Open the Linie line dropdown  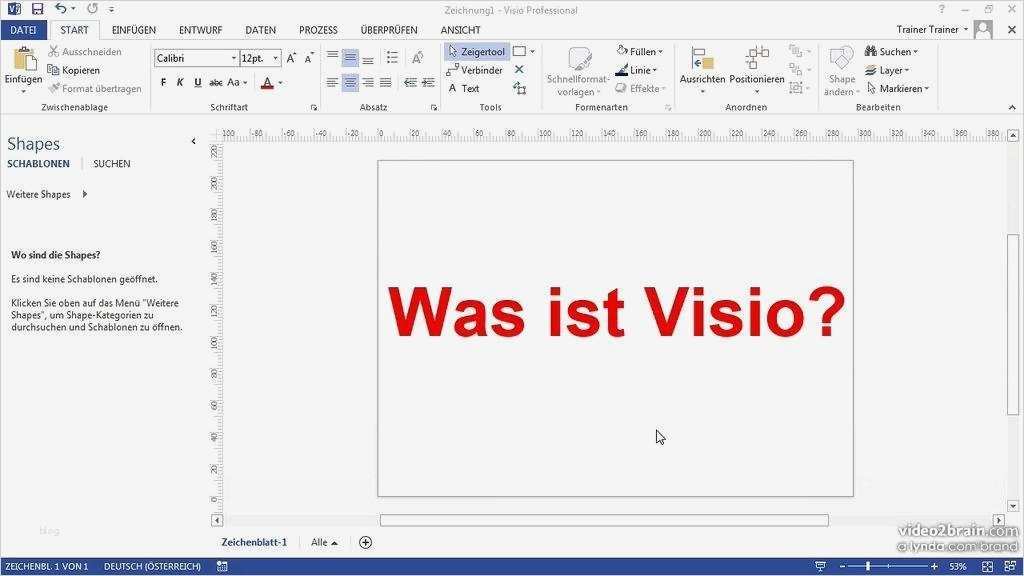tap(636, 70)
